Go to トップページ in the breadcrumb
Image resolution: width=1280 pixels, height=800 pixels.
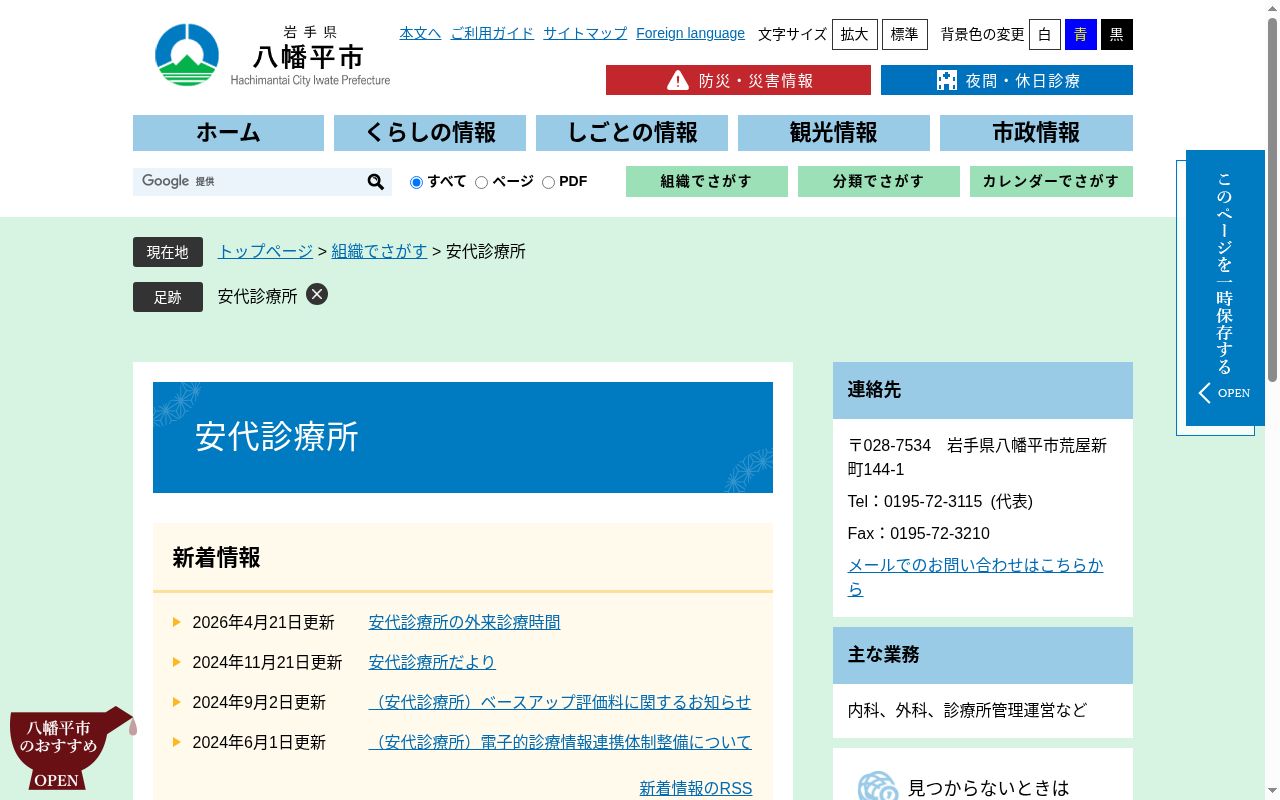tap(265, 252)
